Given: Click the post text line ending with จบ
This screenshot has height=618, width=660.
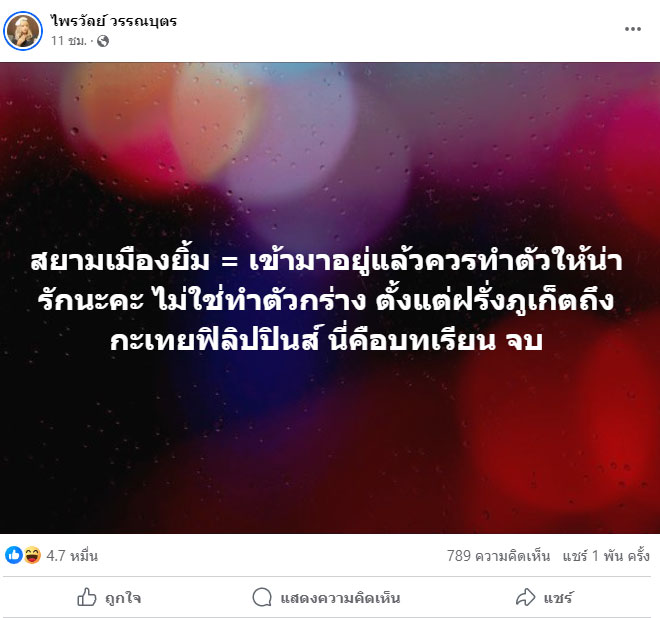Looking at the screenshot, I should [x=326, y=341].
